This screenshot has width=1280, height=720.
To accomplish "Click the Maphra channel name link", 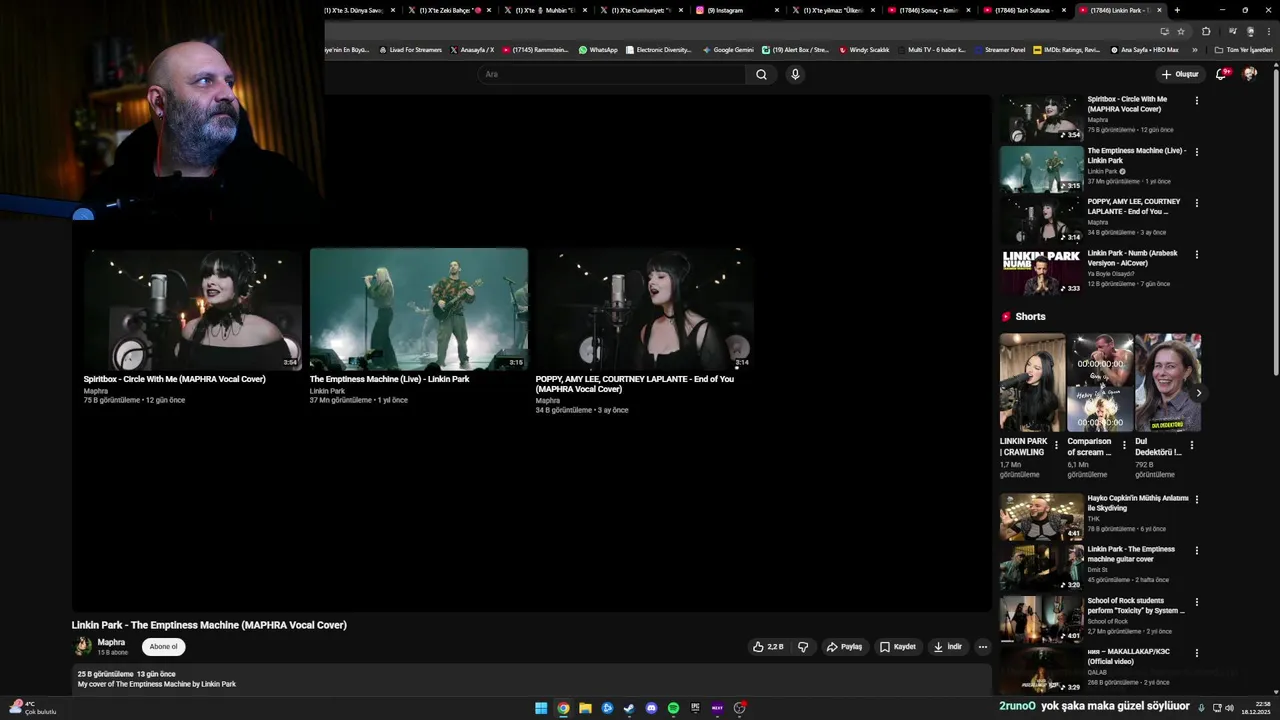I will point(111,642).
